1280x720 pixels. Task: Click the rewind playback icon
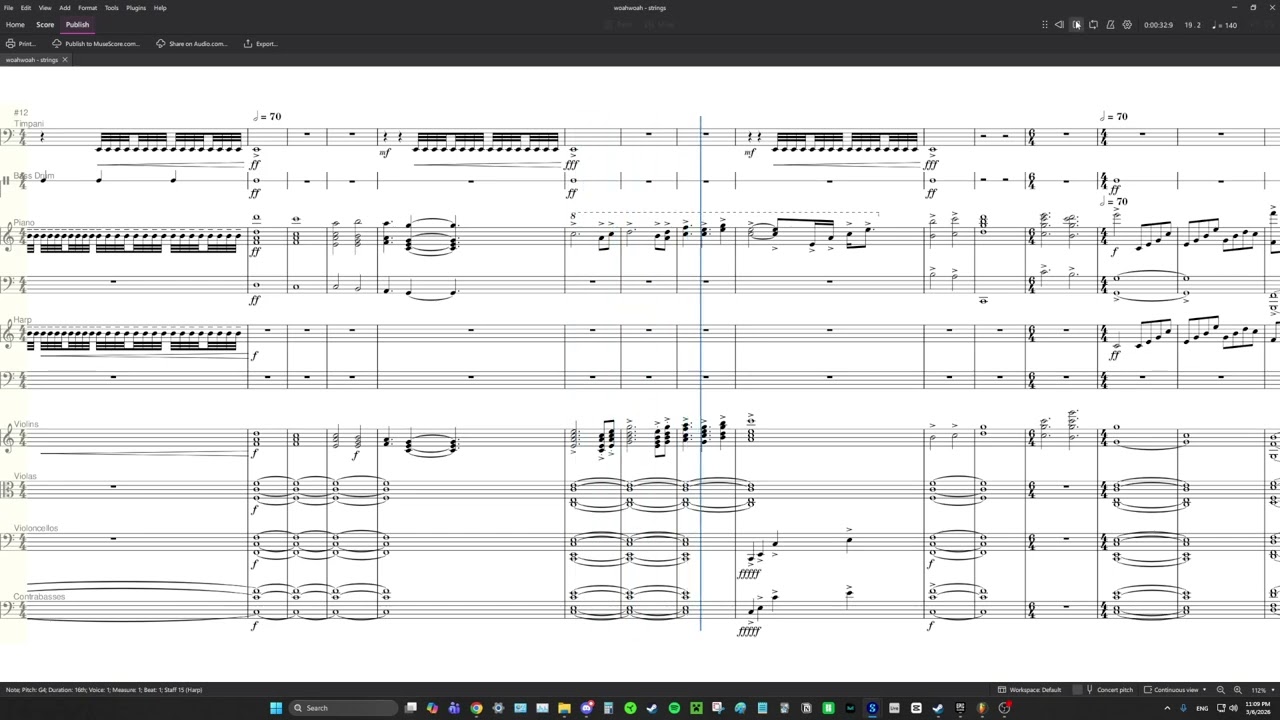[1060, 25]
